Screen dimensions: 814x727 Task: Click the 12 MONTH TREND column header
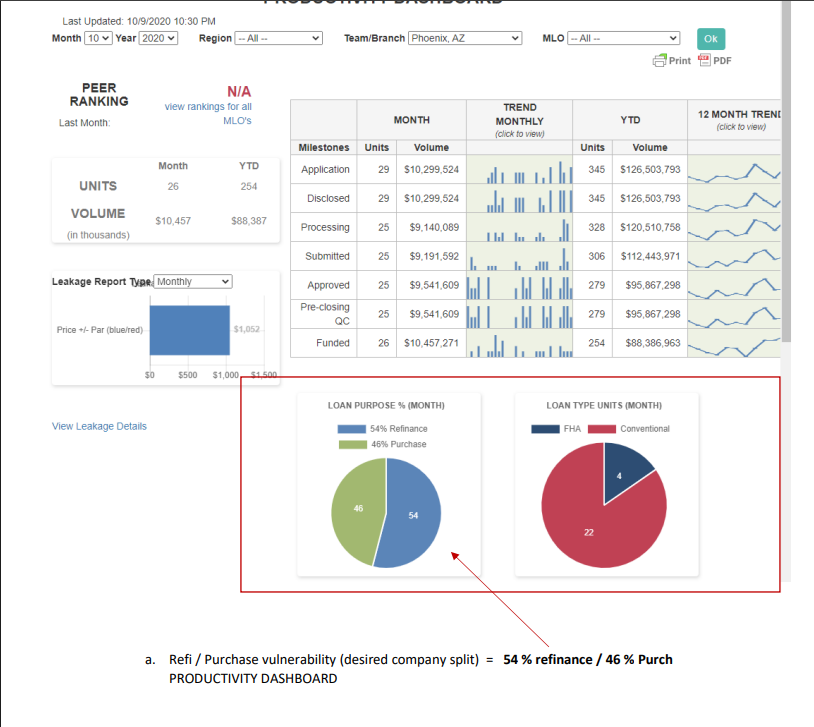coord(734,120)
